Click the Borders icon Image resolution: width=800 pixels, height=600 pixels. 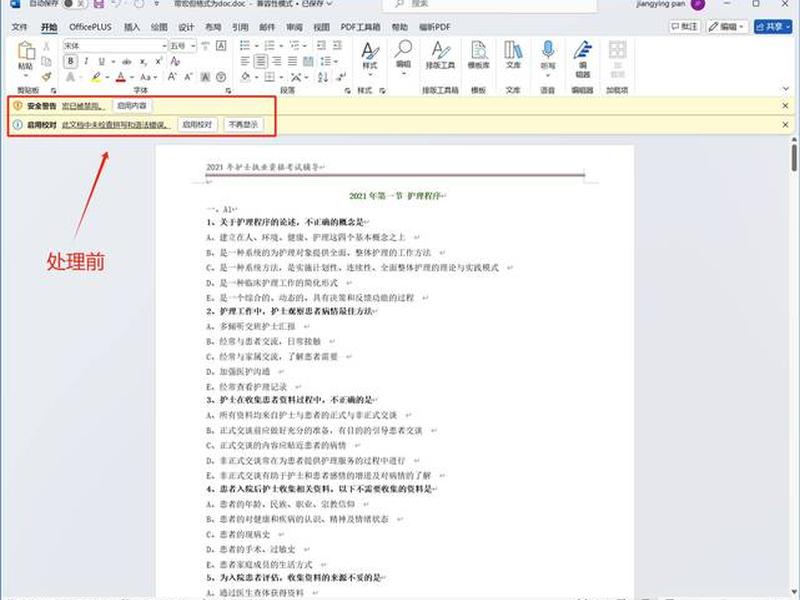[x=270, y=77]
